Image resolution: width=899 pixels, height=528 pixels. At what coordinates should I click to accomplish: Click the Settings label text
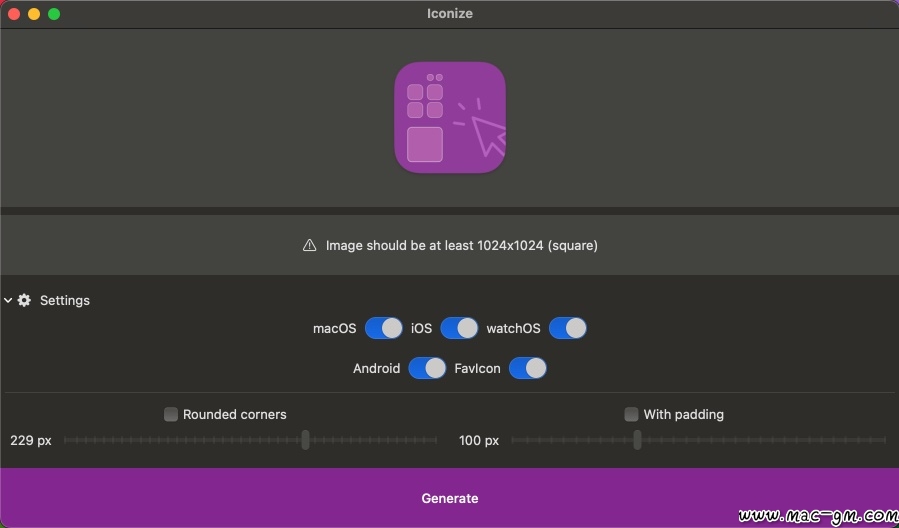point(65,300)
